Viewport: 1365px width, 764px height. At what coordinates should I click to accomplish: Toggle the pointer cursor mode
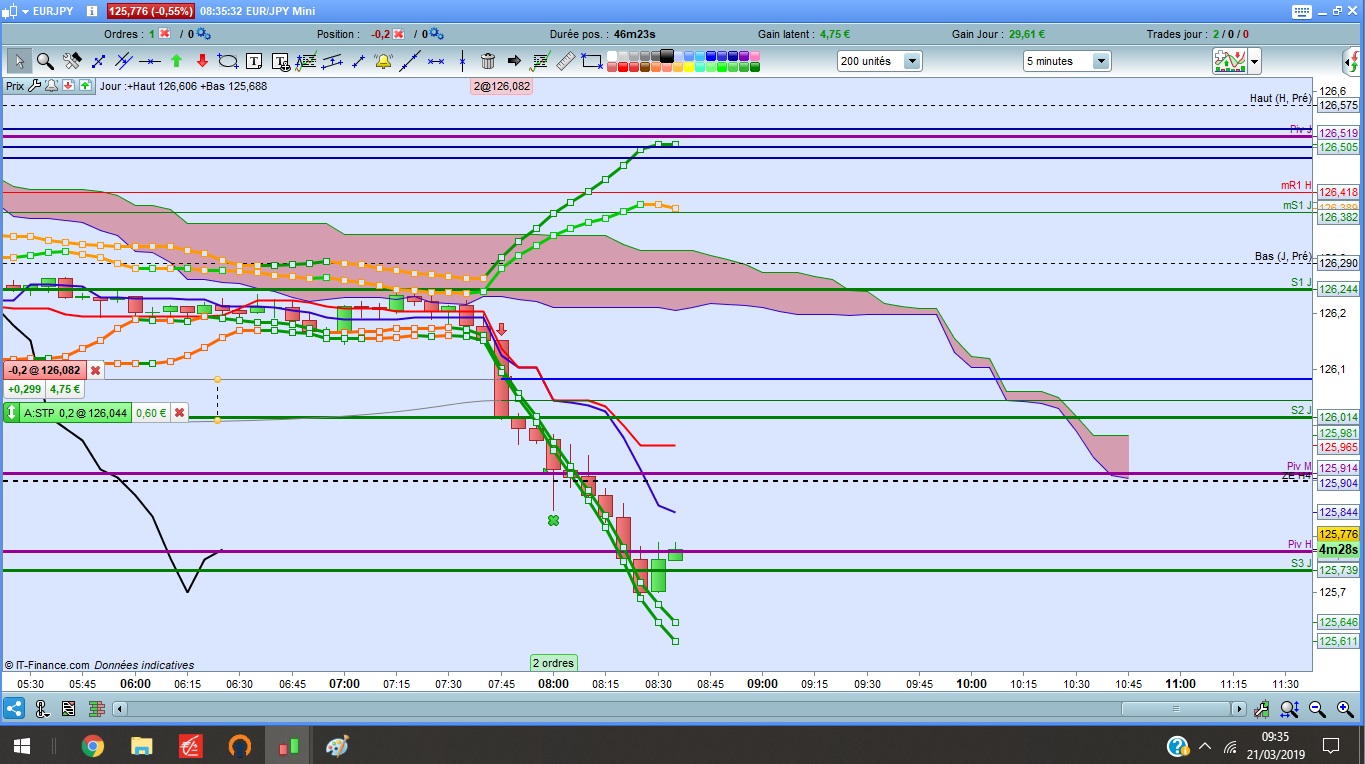click(19, 61)
